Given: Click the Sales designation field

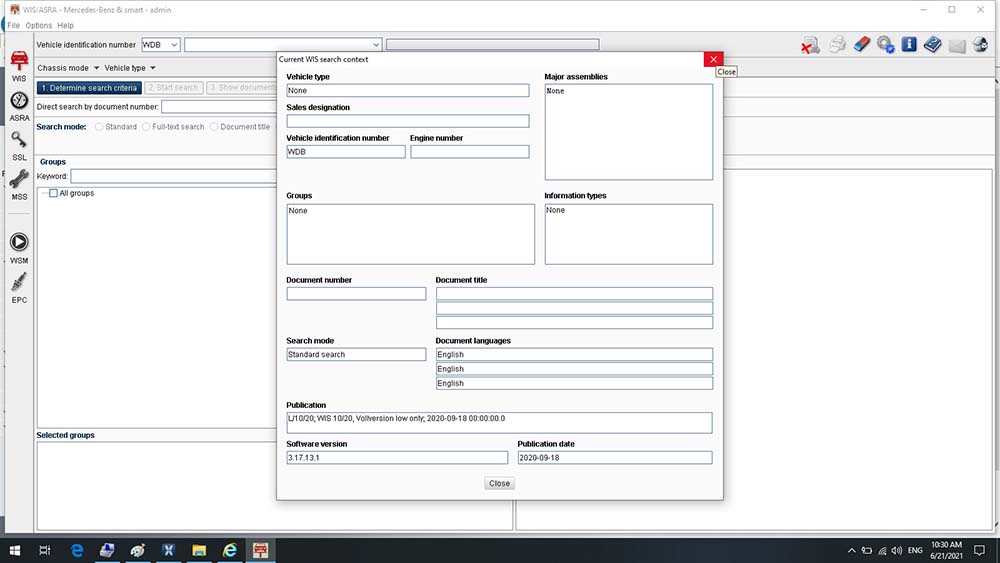Looking at the screenshot, I should point(408,121).
